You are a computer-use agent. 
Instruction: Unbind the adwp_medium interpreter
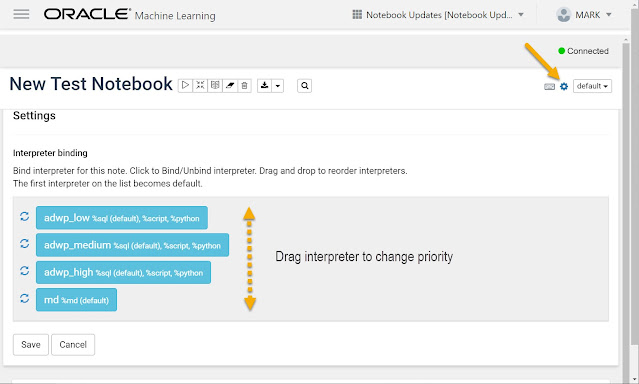(x=132, y=245)
